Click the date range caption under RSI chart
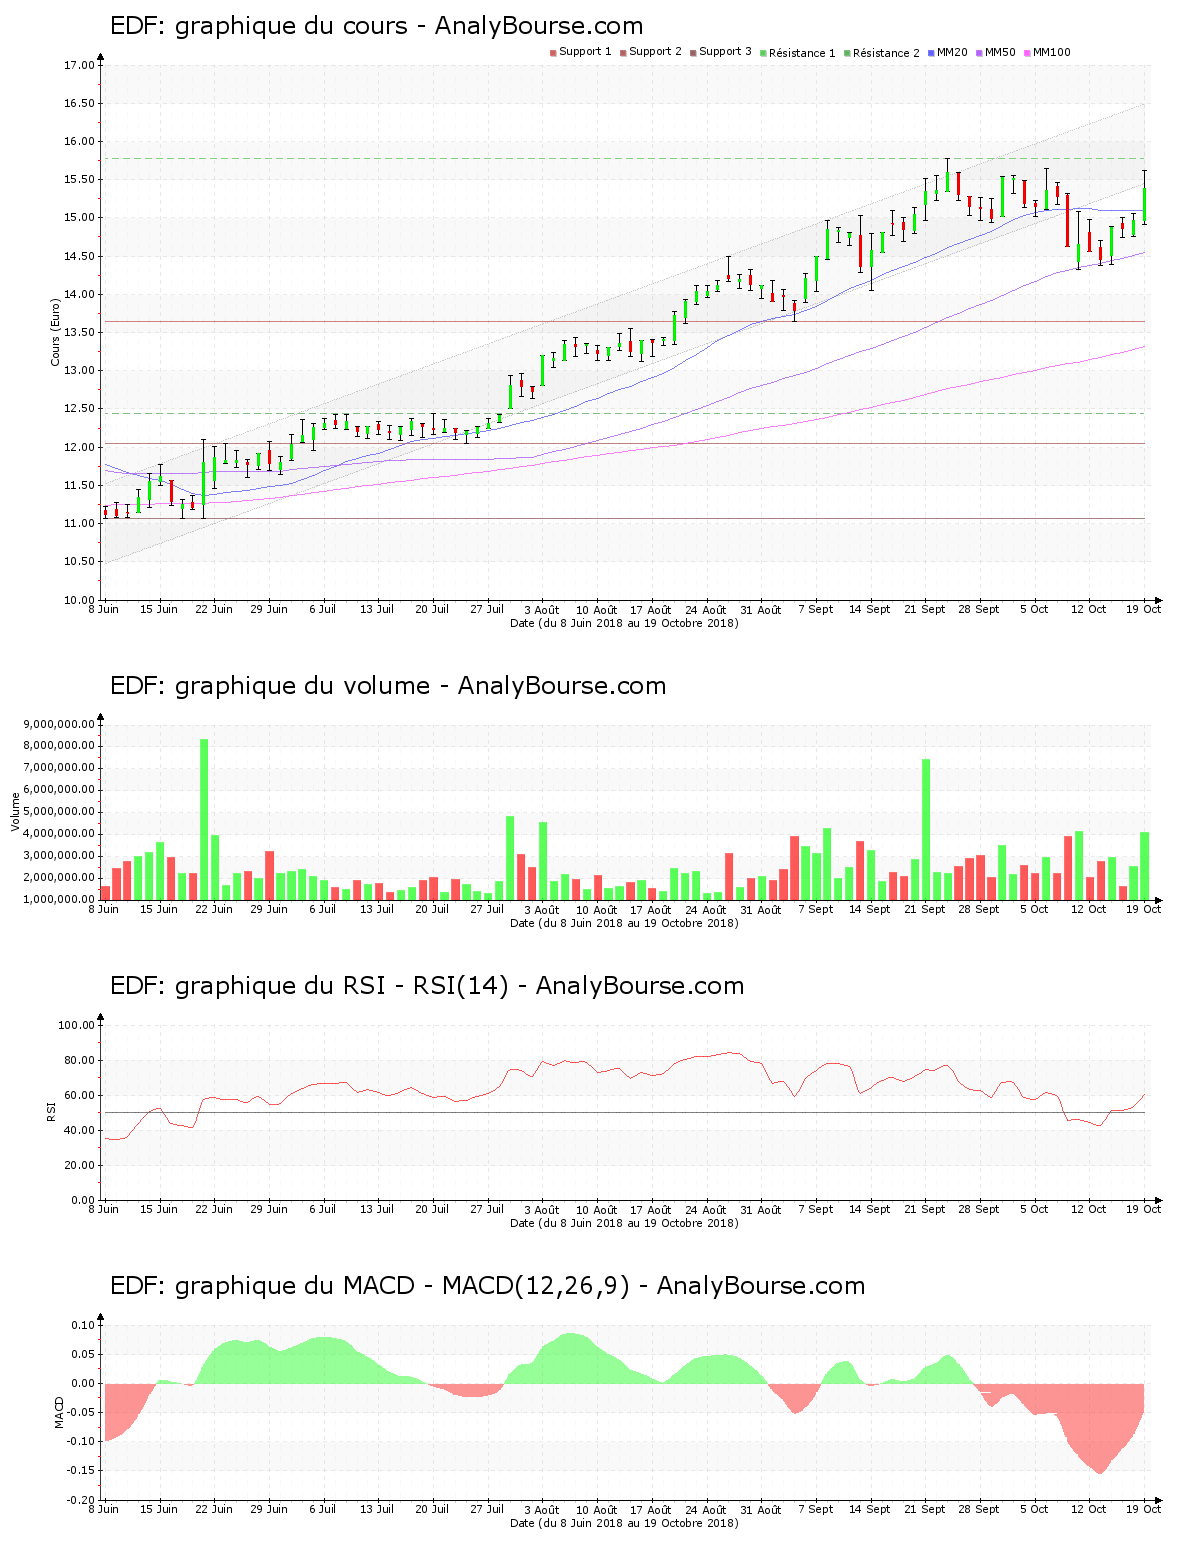The width and height of the screenshot is (1200, 1550). 624,1223
